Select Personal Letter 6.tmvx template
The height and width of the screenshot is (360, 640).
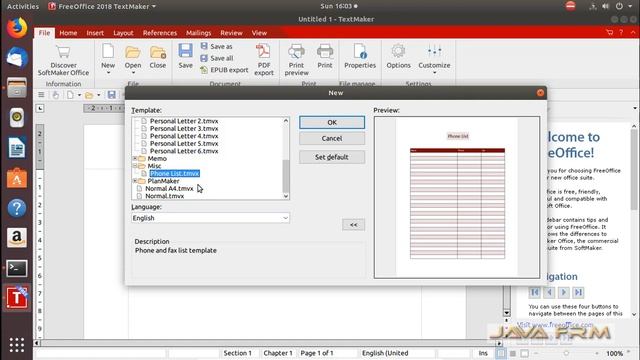[x=184, y=151]
